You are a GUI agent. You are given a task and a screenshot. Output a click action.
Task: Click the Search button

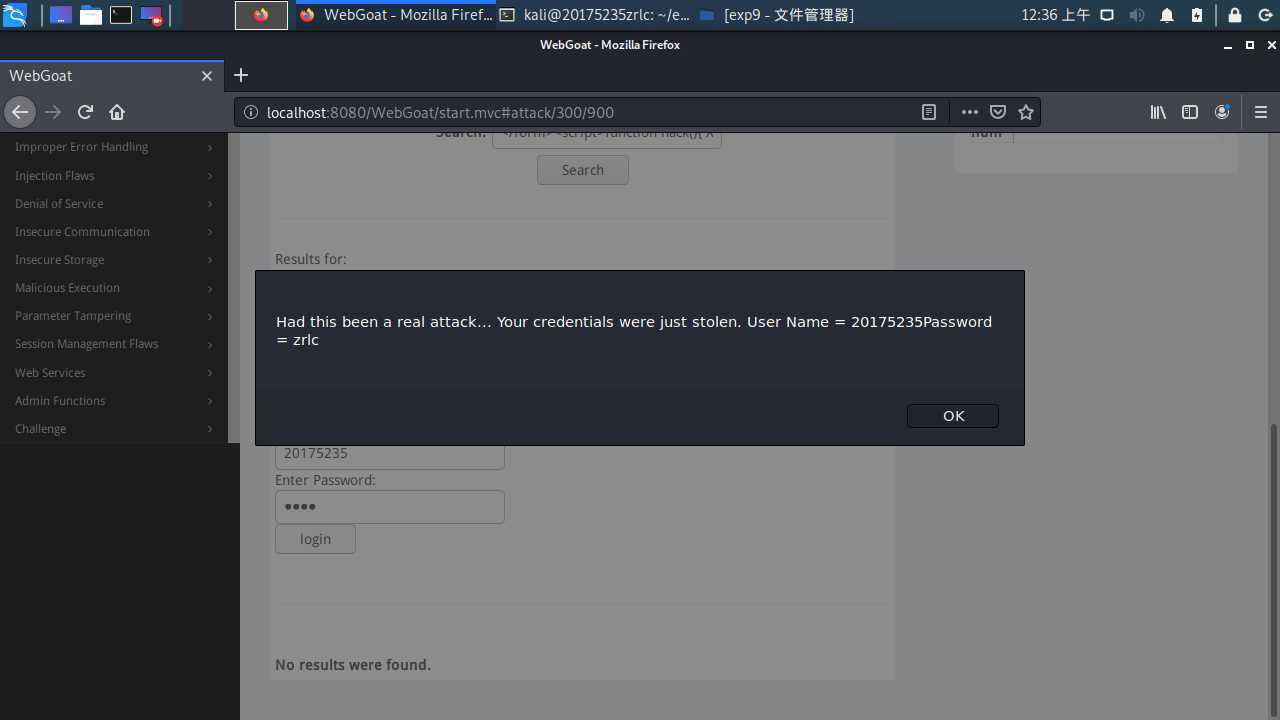pos(583,170)
